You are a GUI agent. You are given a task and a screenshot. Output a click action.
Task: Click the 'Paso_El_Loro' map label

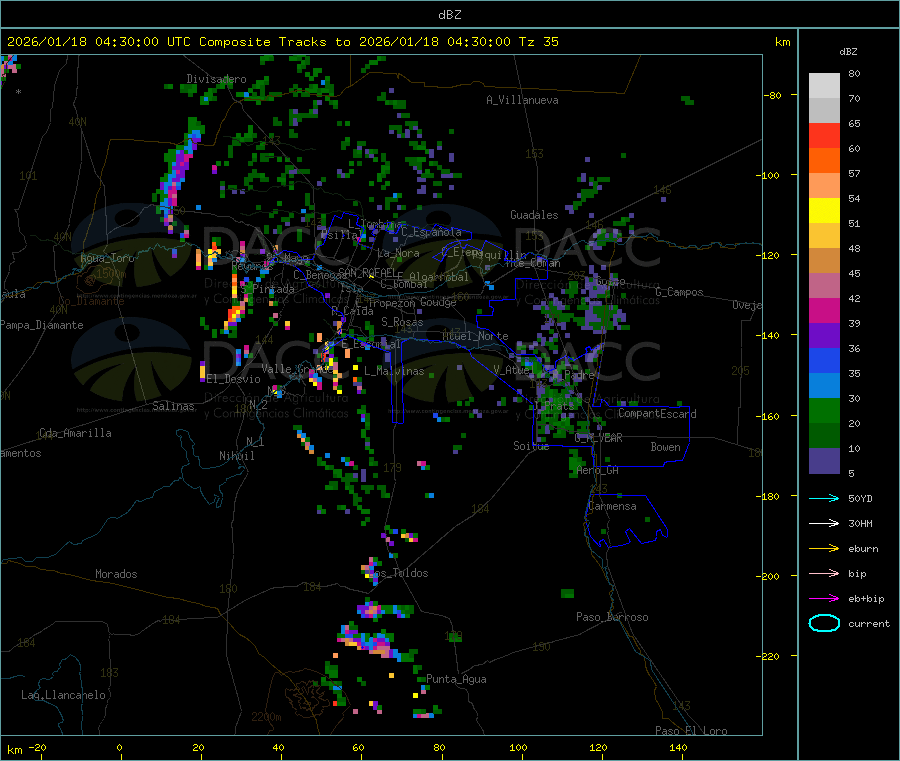692,731
